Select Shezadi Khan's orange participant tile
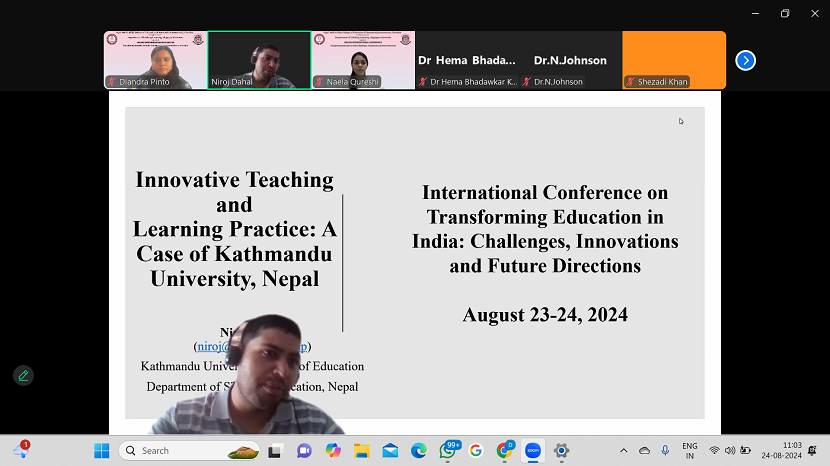The height and width of the screenshot is (466, 830). point(674,60)
